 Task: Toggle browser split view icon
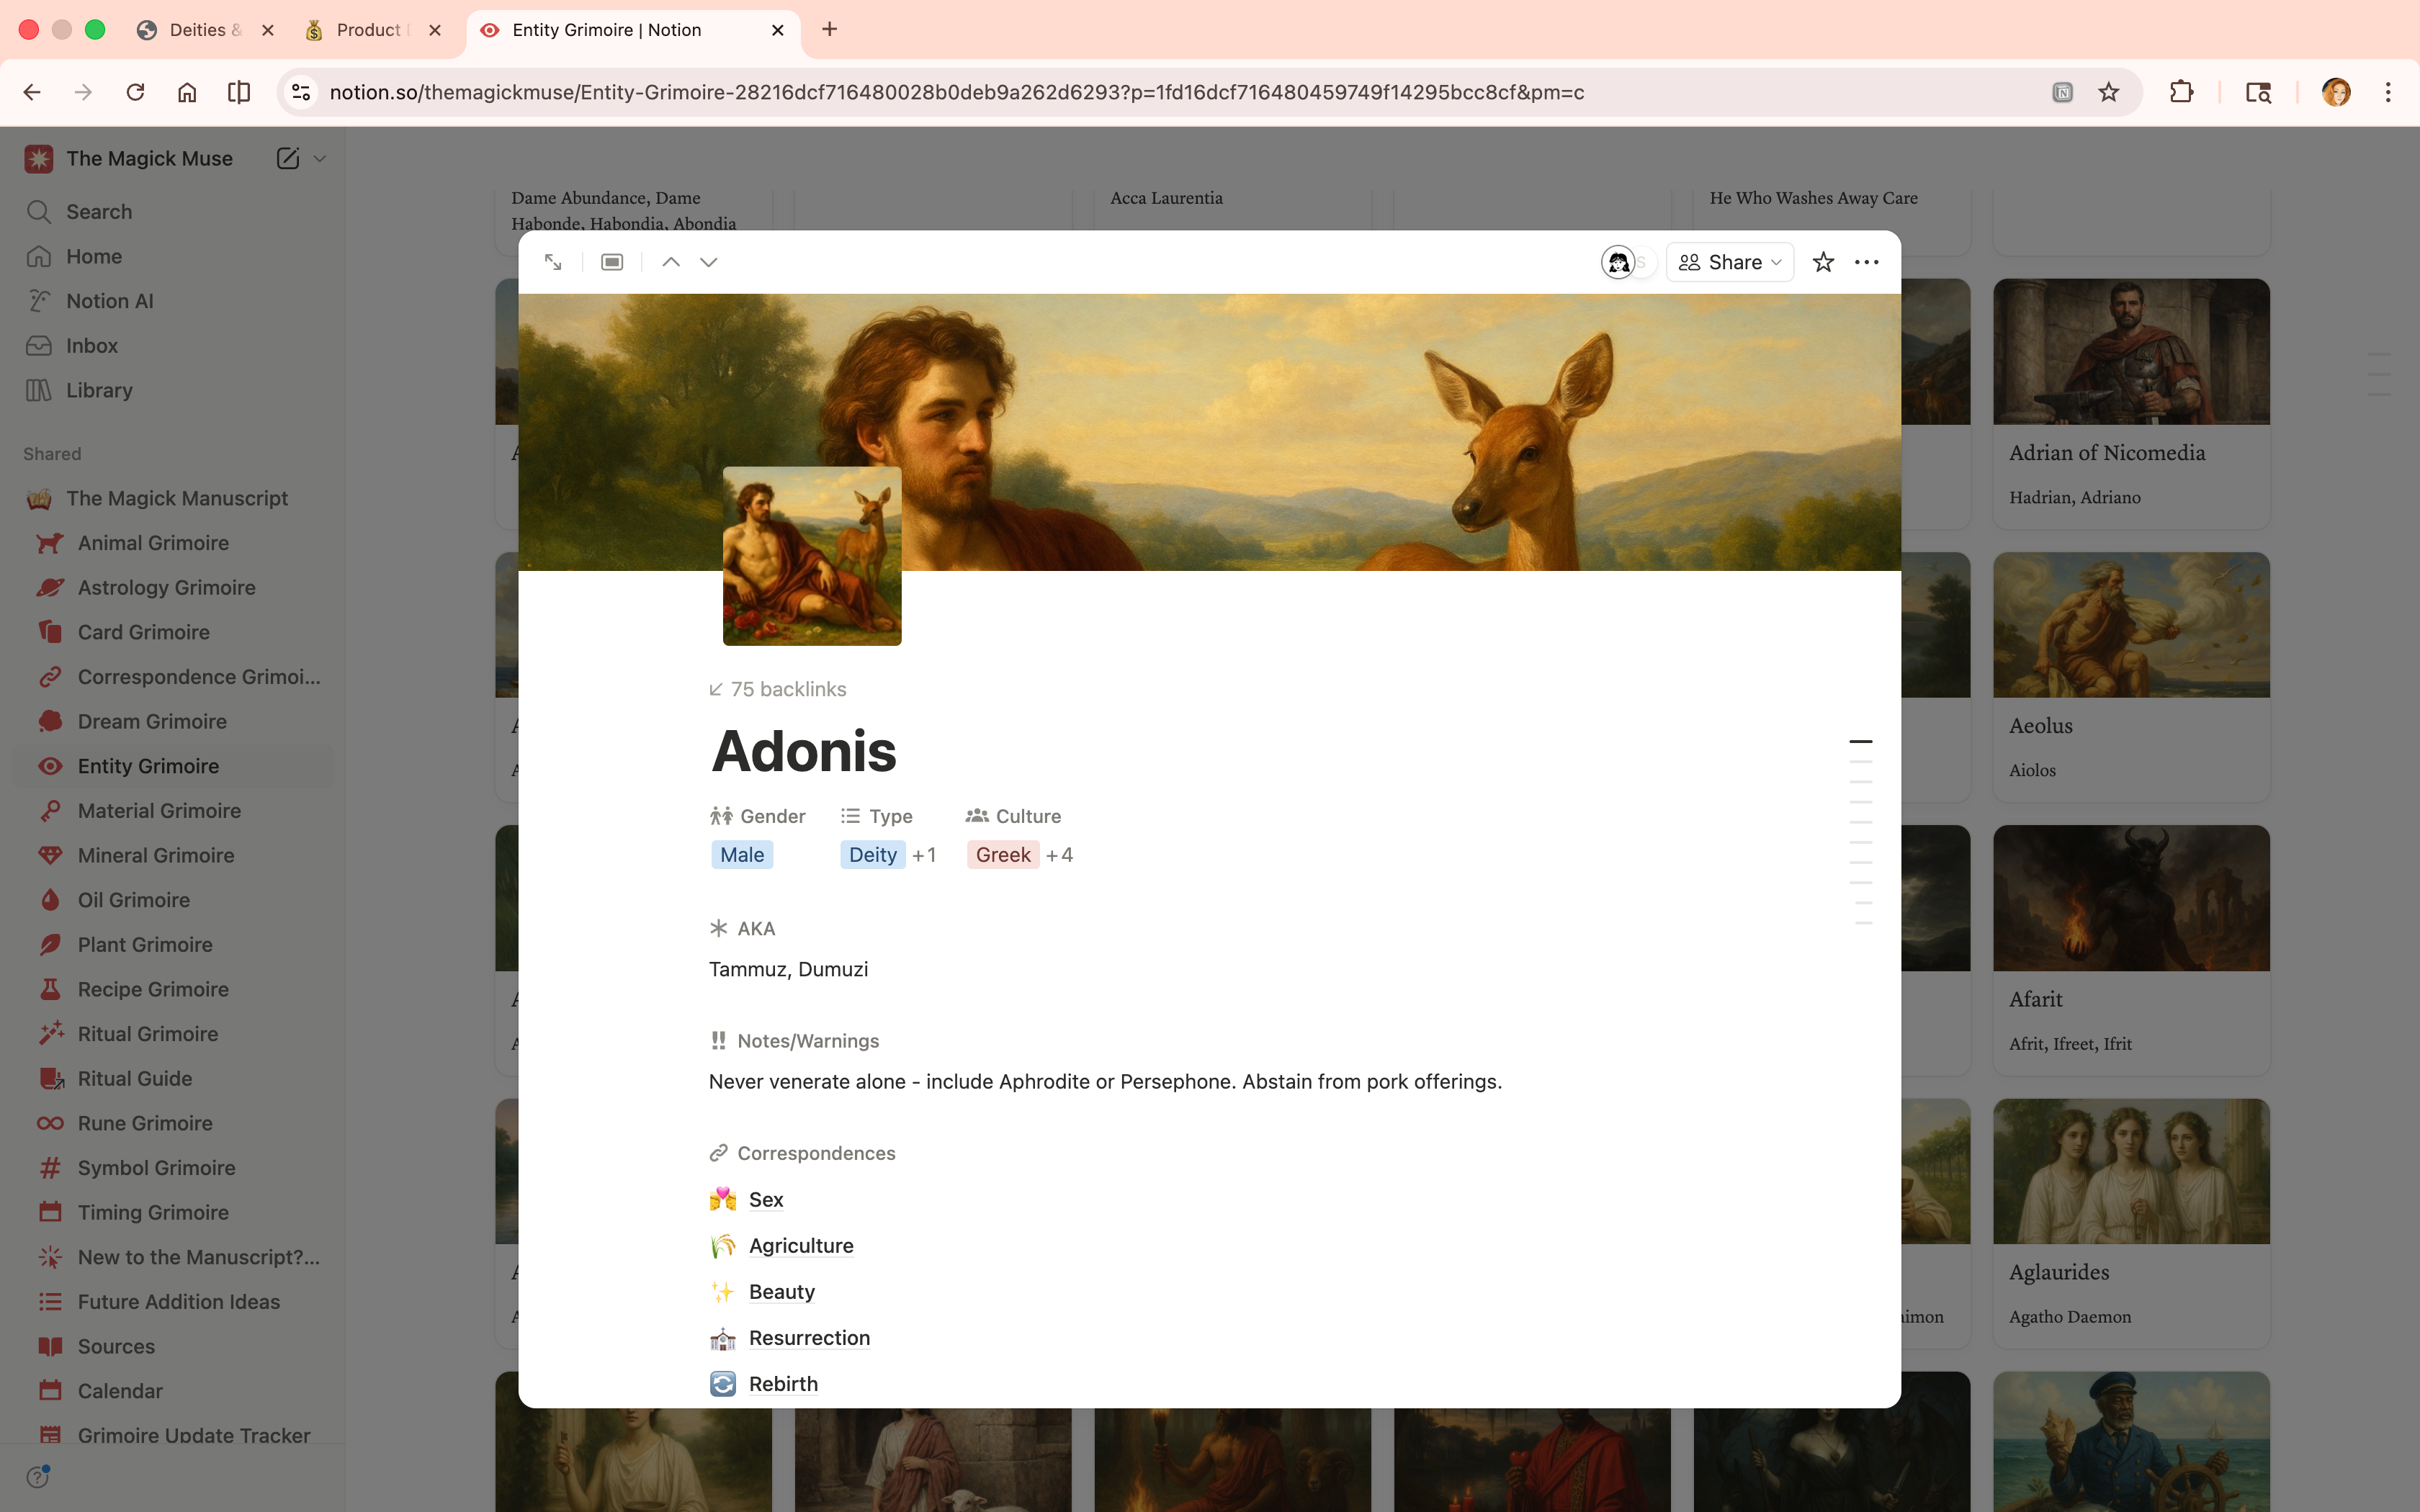click(x=239, y=92)
